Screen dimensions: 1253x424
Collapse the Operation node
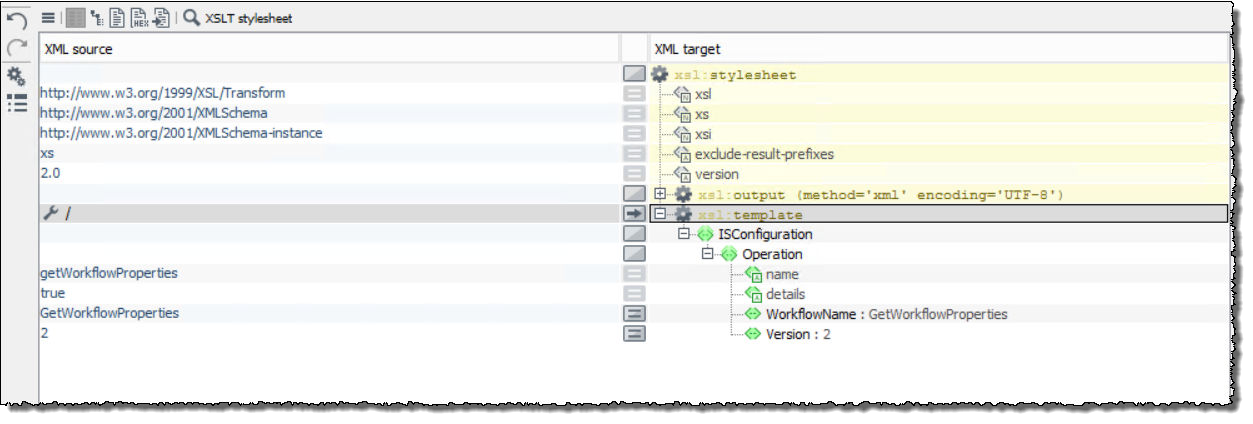point(708,254)
